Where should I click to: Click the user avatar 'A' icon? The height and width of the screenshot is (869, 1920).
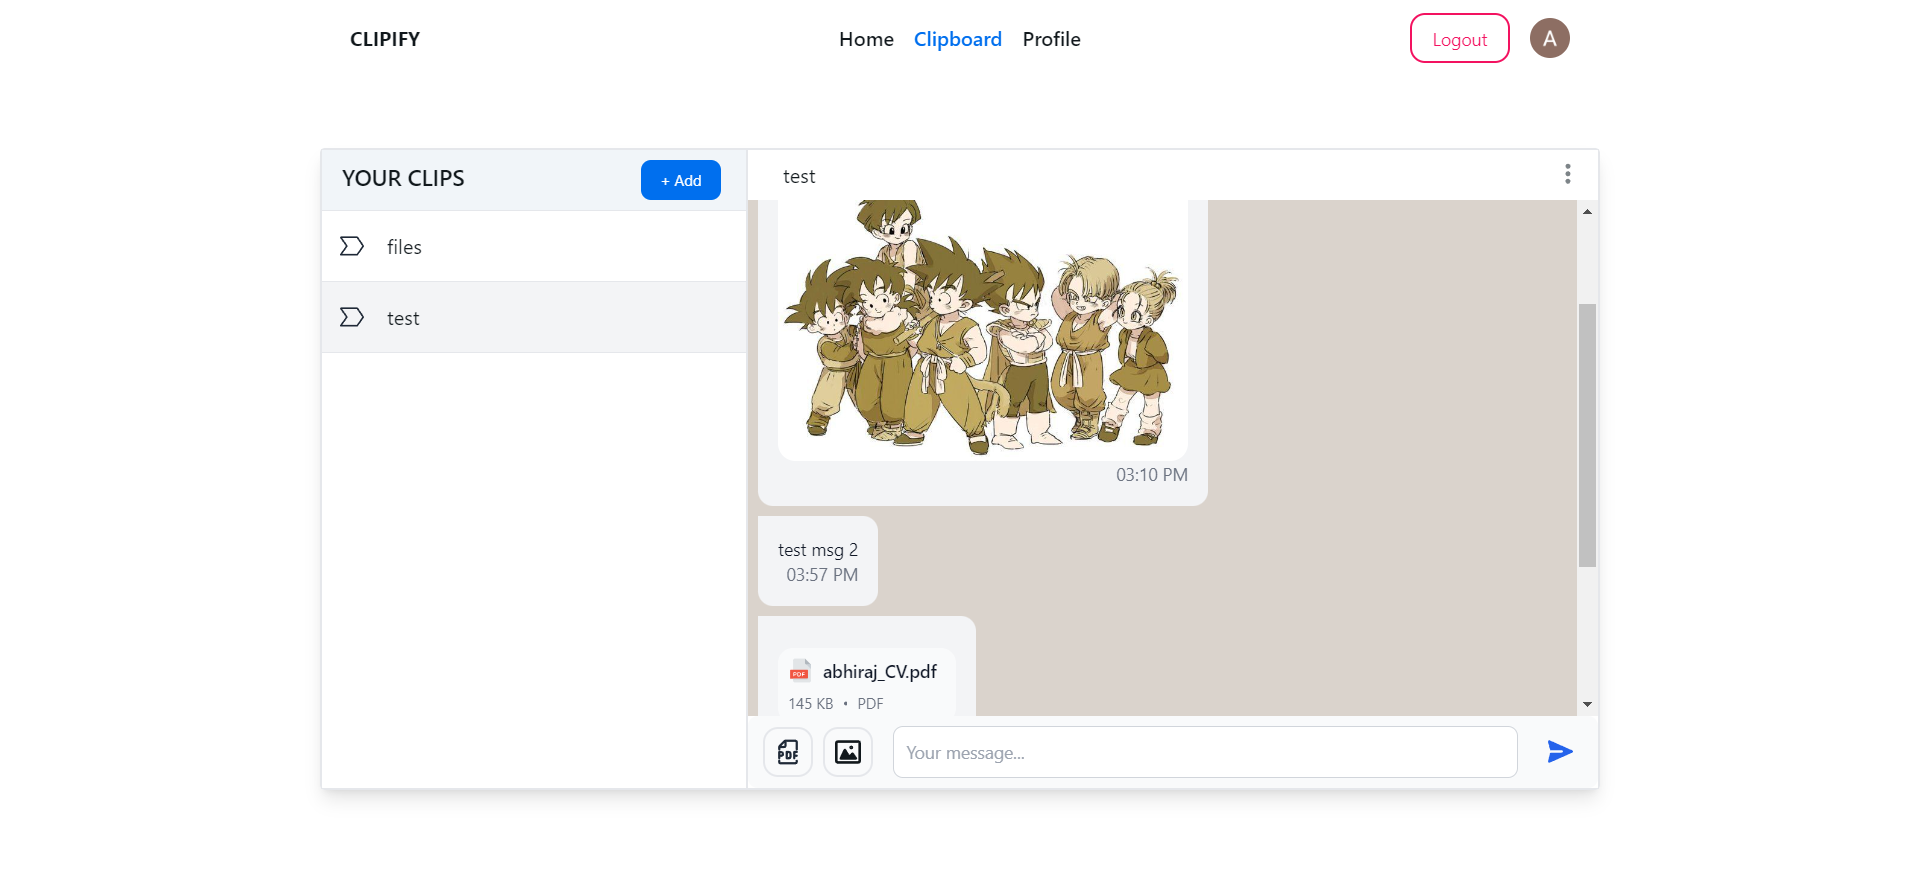click(x=1549, y=39)
